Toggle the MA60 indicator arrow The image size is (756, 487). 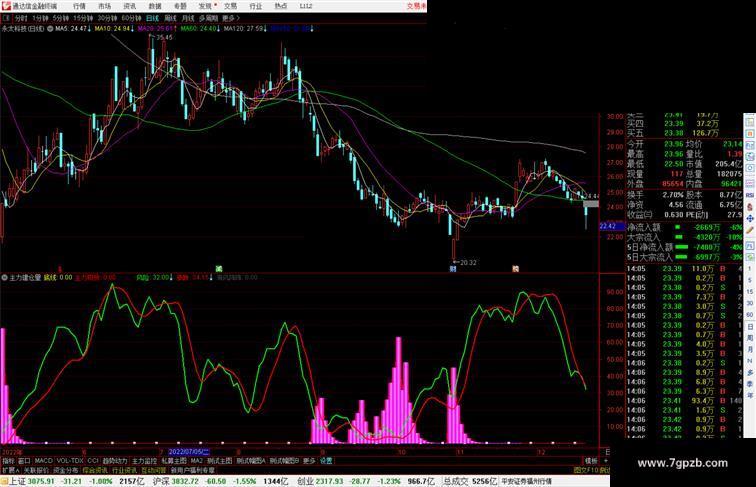(x=218, y=29)
